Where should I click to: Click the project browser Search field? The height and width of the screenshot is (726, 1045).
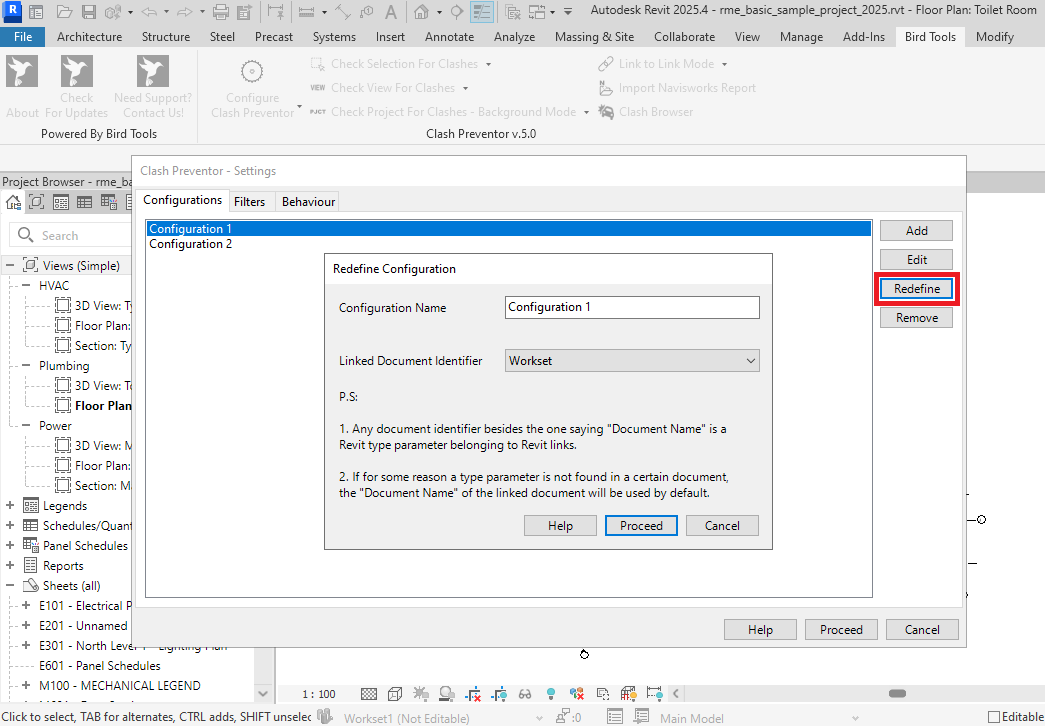[x=71, y=235]
